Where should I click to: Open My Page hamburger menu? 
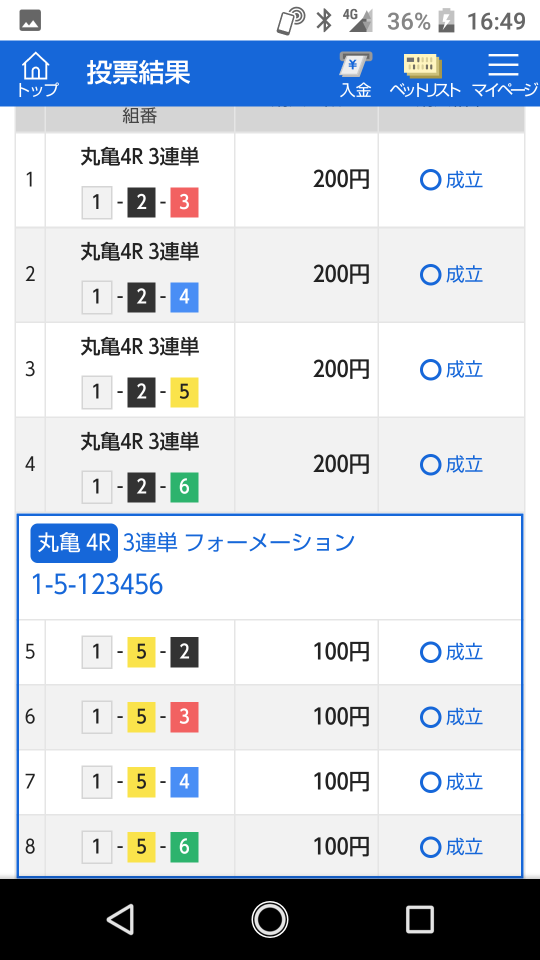[504, 74]
